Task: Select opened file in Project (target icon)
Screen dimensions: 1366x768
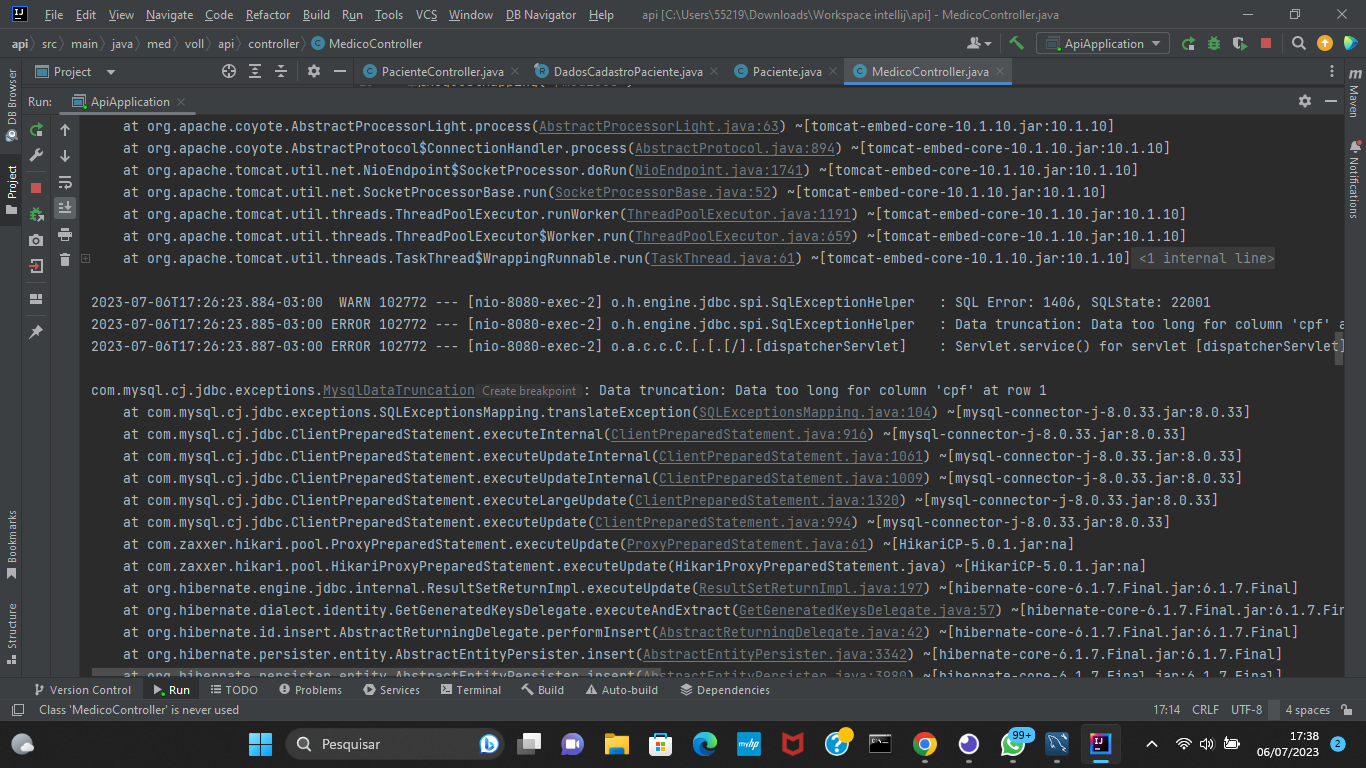Action: tap(229, 71)
